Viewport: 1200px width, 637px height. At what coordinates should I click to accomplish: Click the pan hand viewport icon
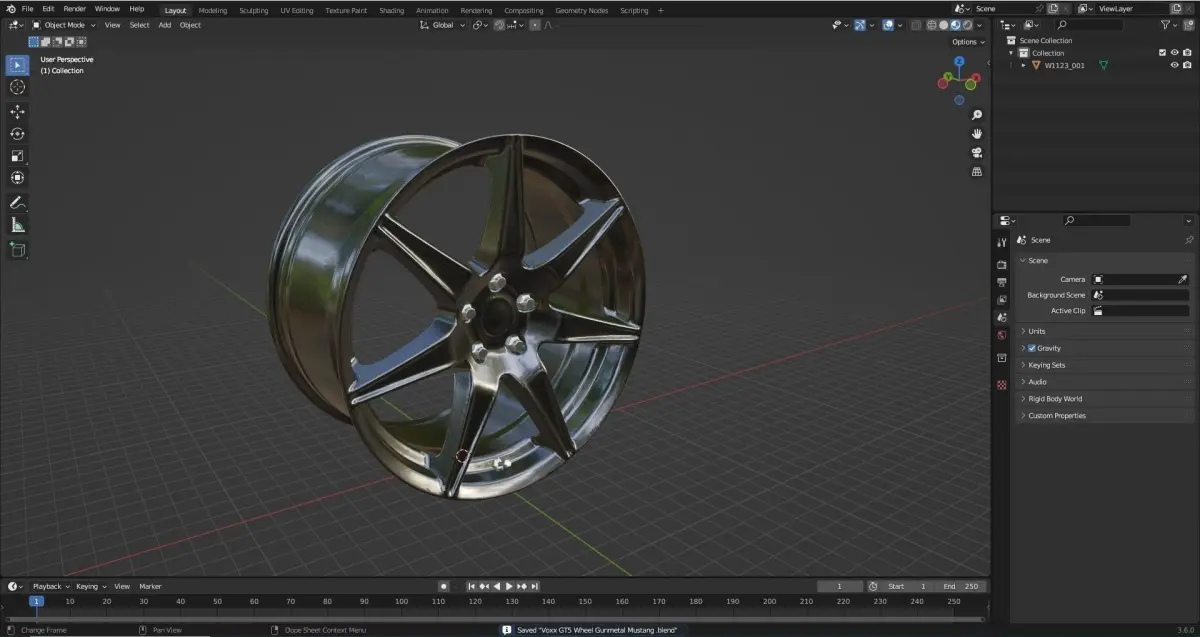pos(977,134)
